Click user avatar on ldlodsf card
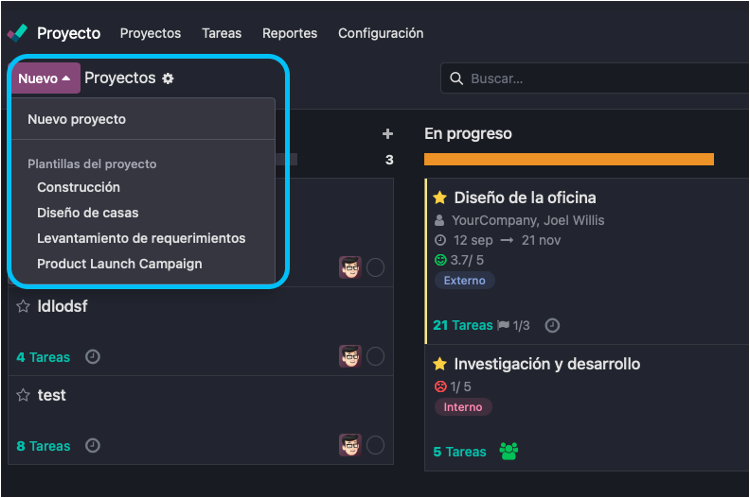750x498 pixels. [350, 356]
